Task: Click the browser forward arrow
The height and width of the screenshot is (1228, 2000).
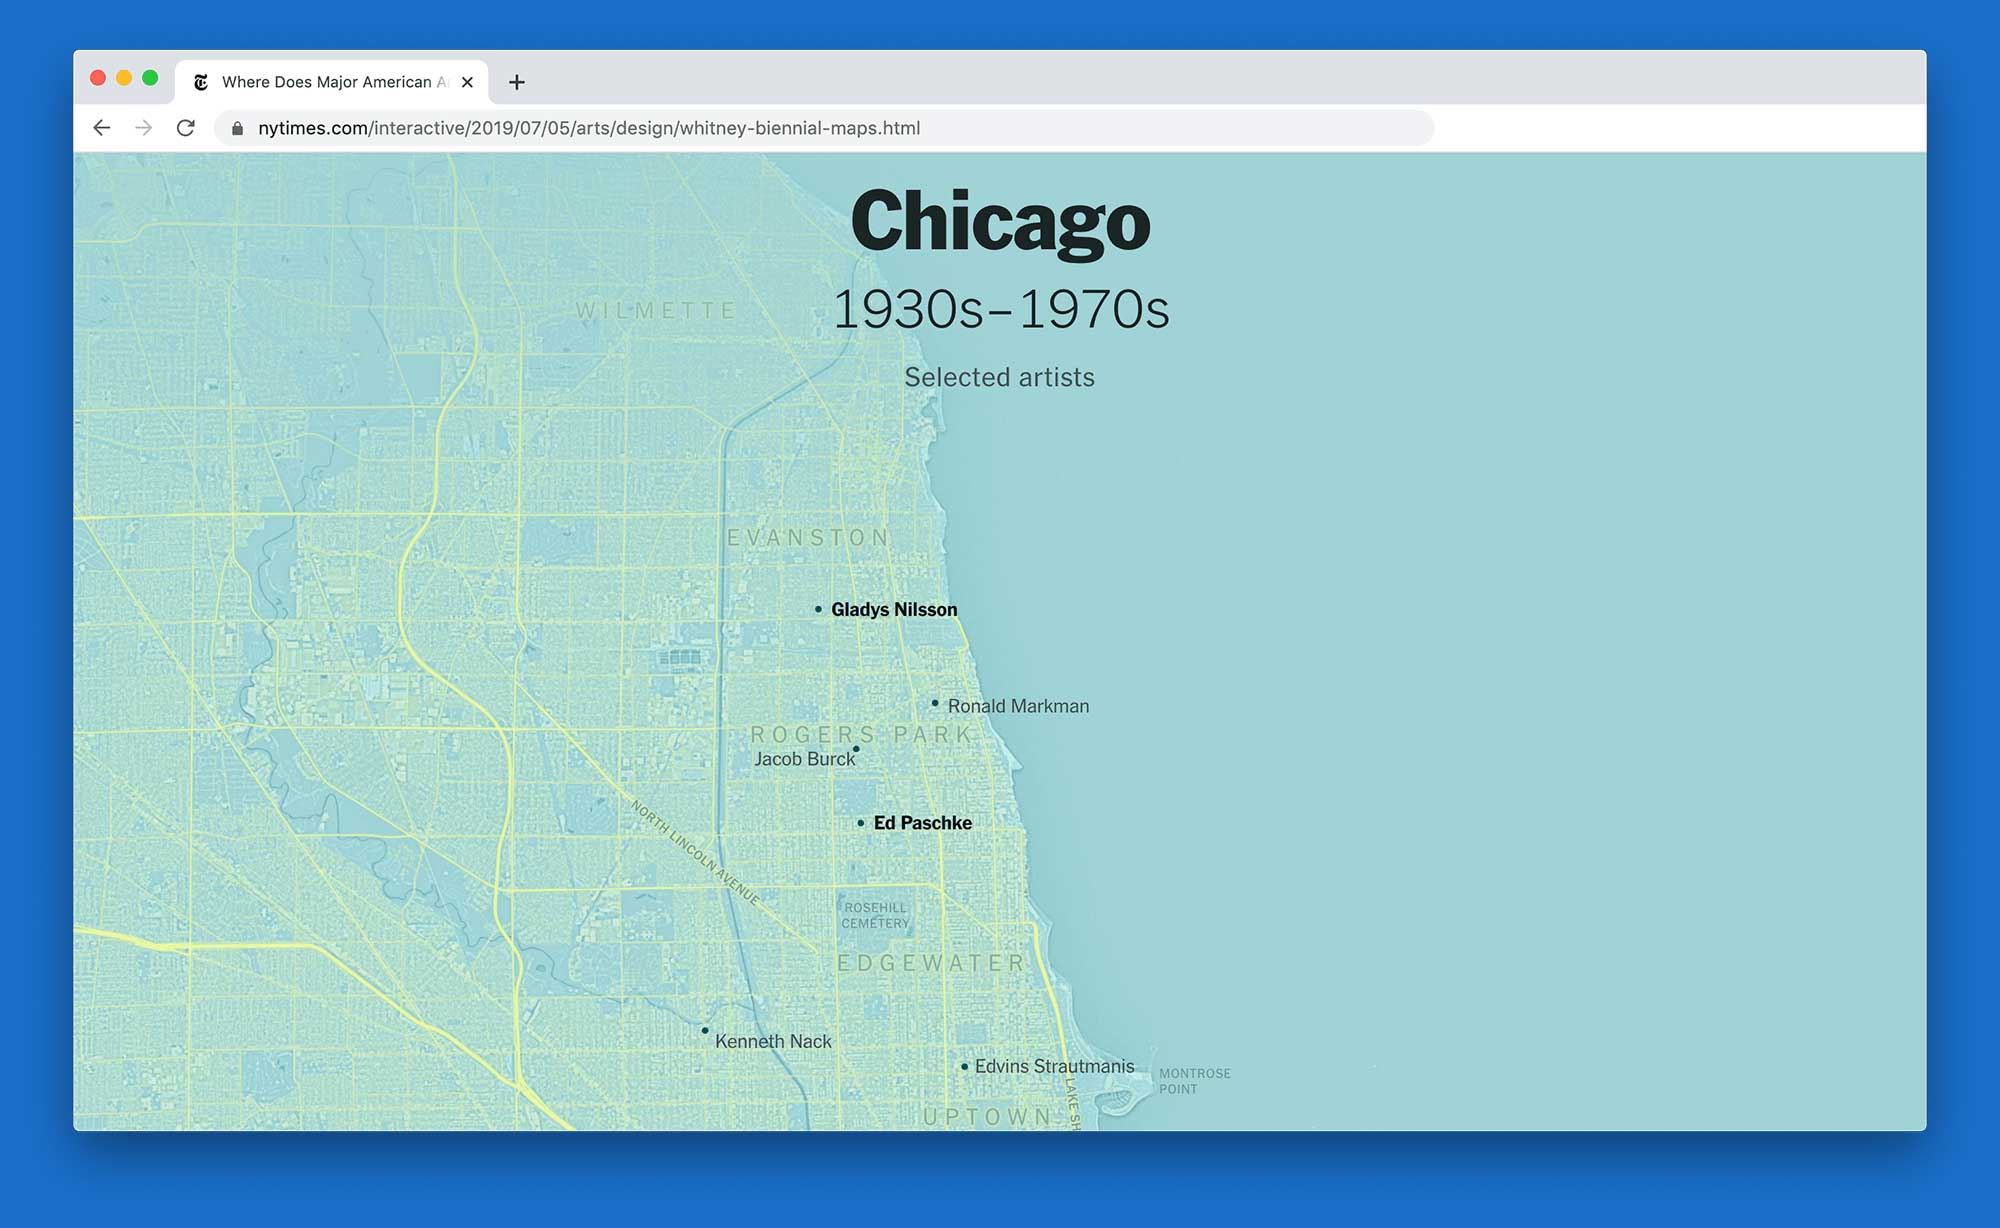Action: (144, 128)
